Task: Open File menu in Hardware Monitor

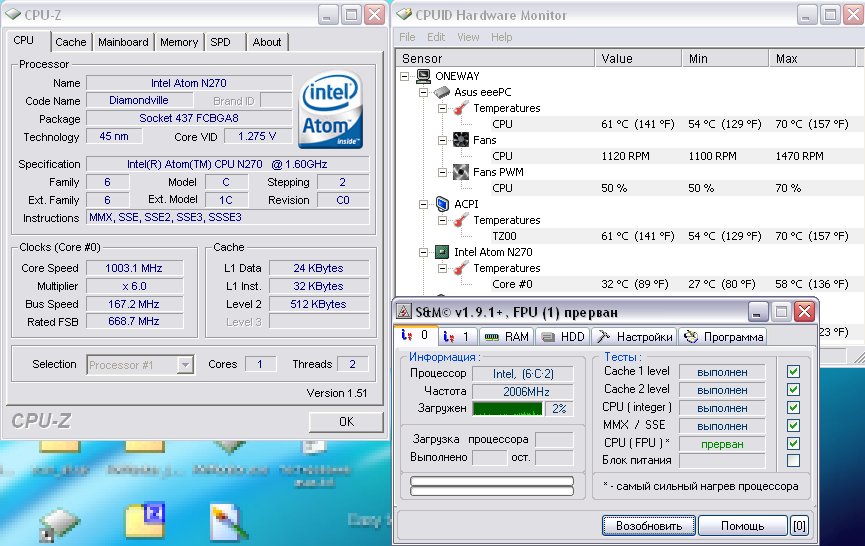Action: point(407,37)
